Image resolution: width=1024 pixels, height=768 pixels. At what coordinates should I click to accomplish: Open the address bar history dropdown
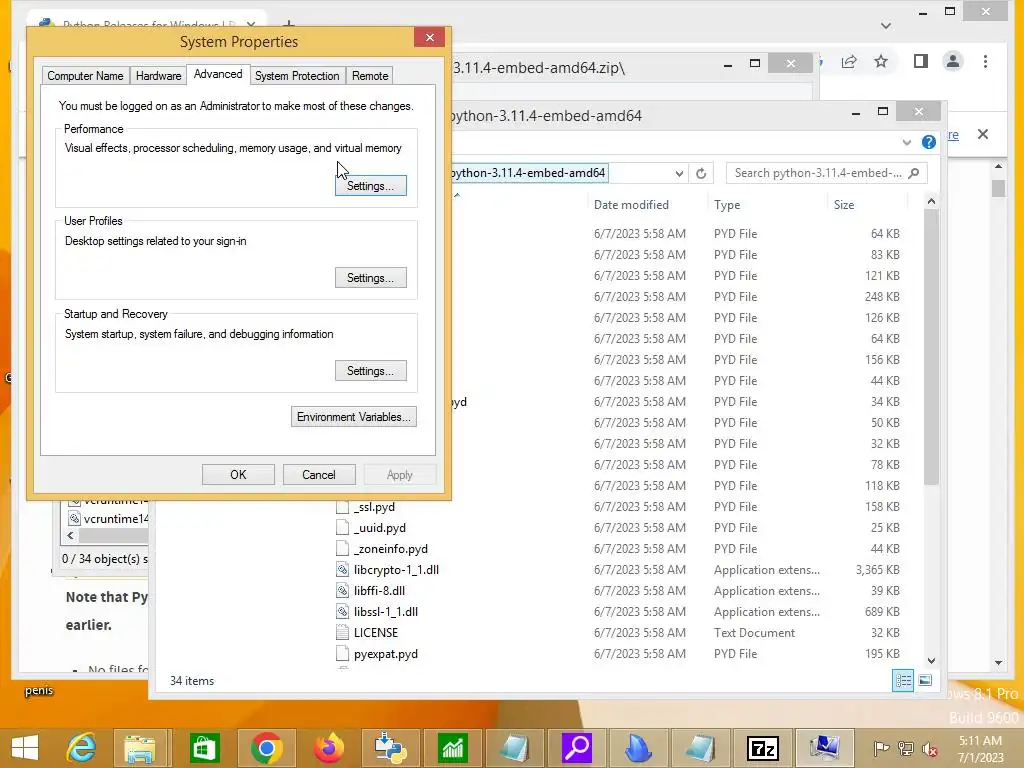679,173
